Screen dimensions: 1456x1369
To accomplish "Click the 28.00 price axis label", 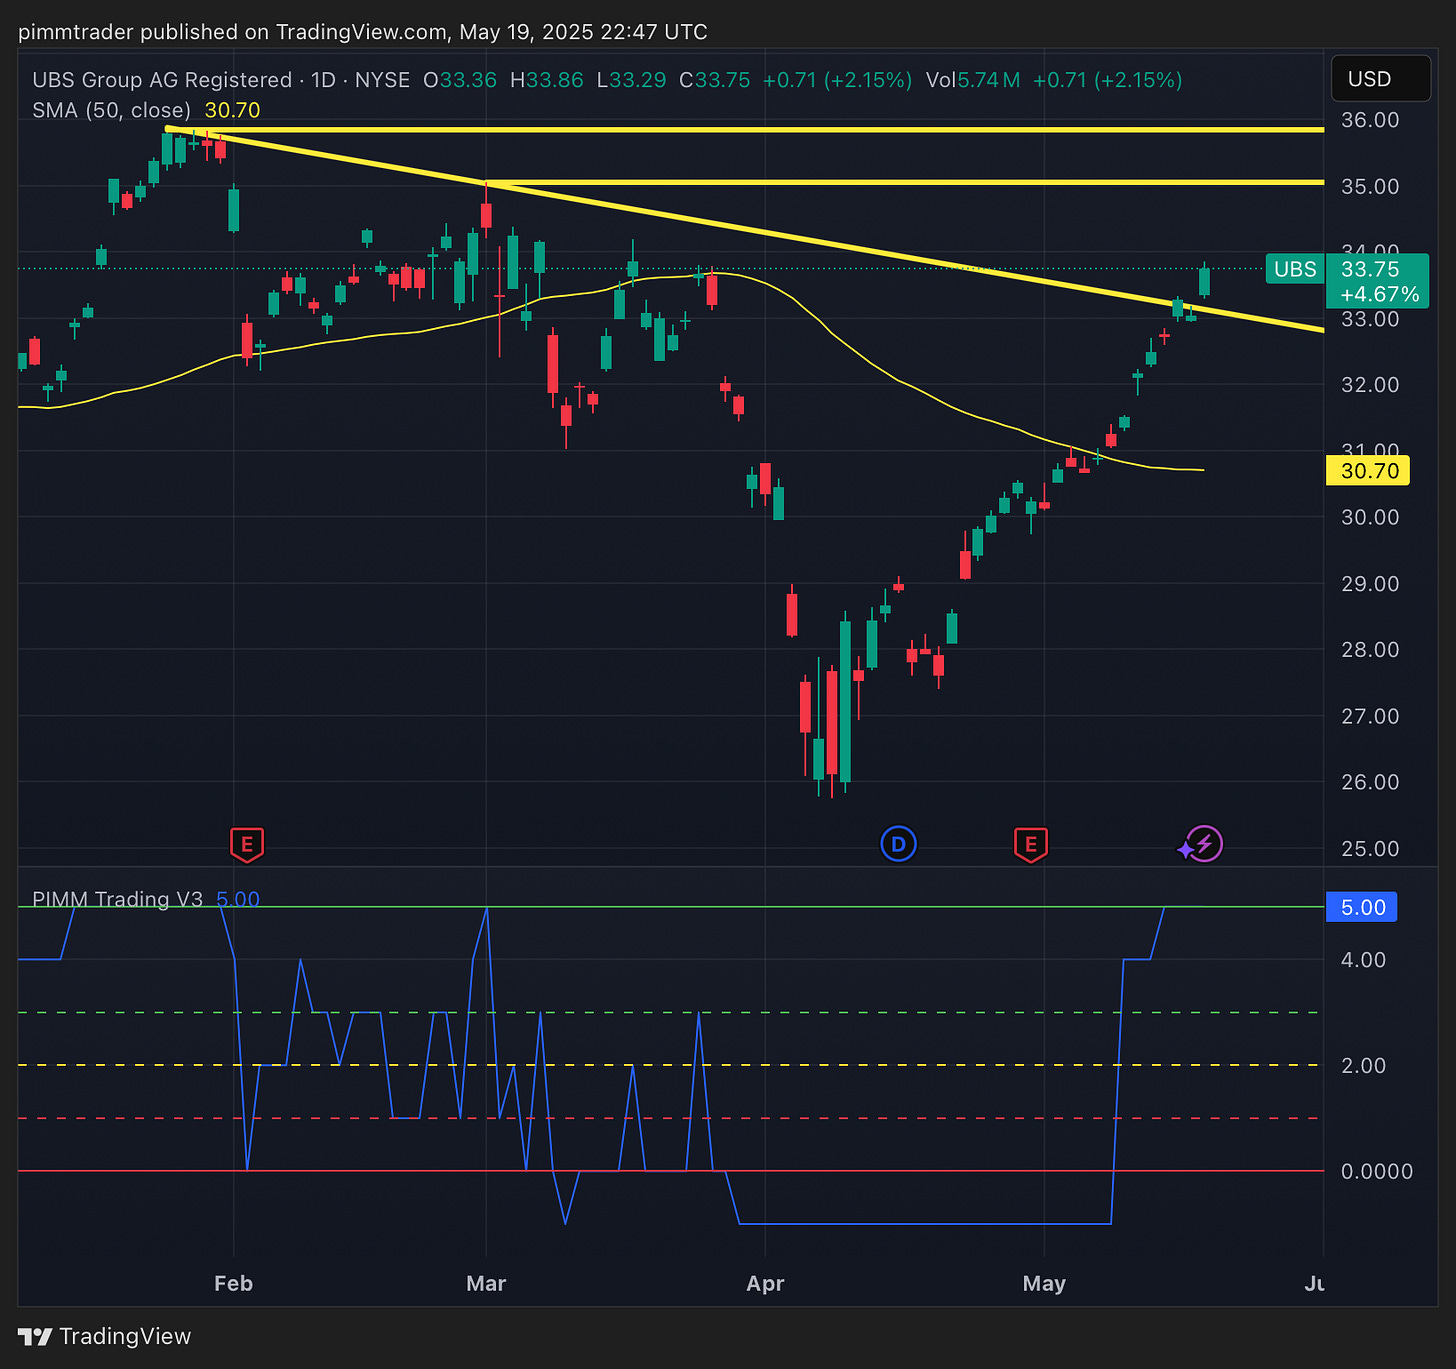I will [1369, 650].
